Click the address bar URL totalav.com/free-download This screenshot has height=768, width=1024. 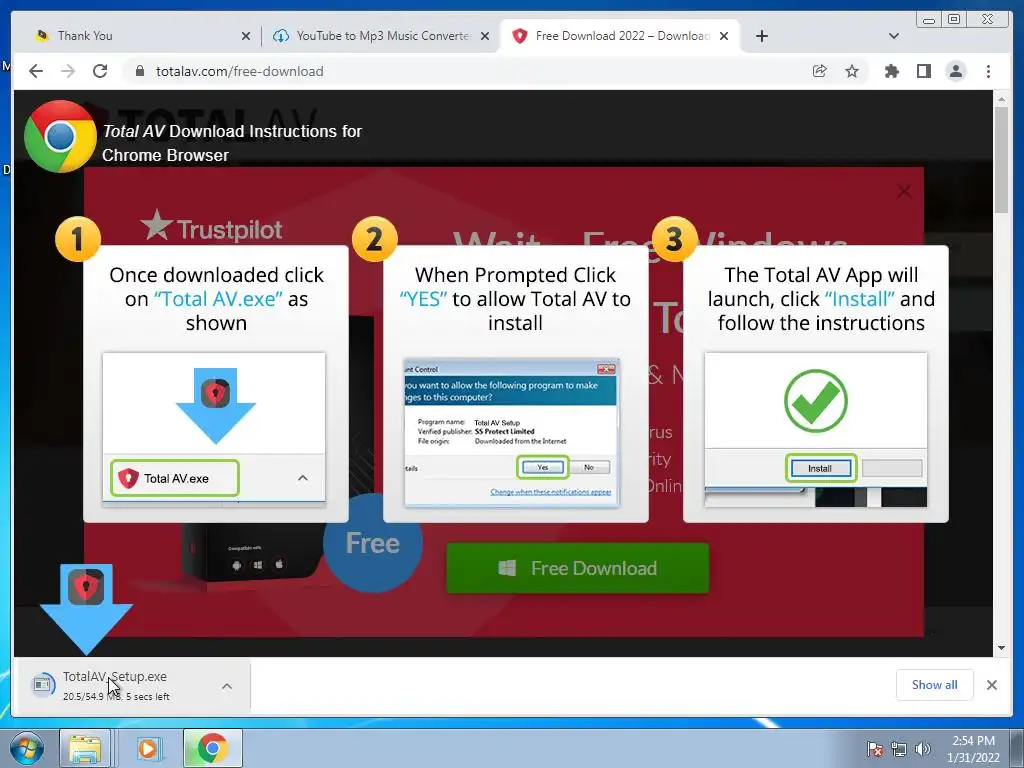(240, 71)
